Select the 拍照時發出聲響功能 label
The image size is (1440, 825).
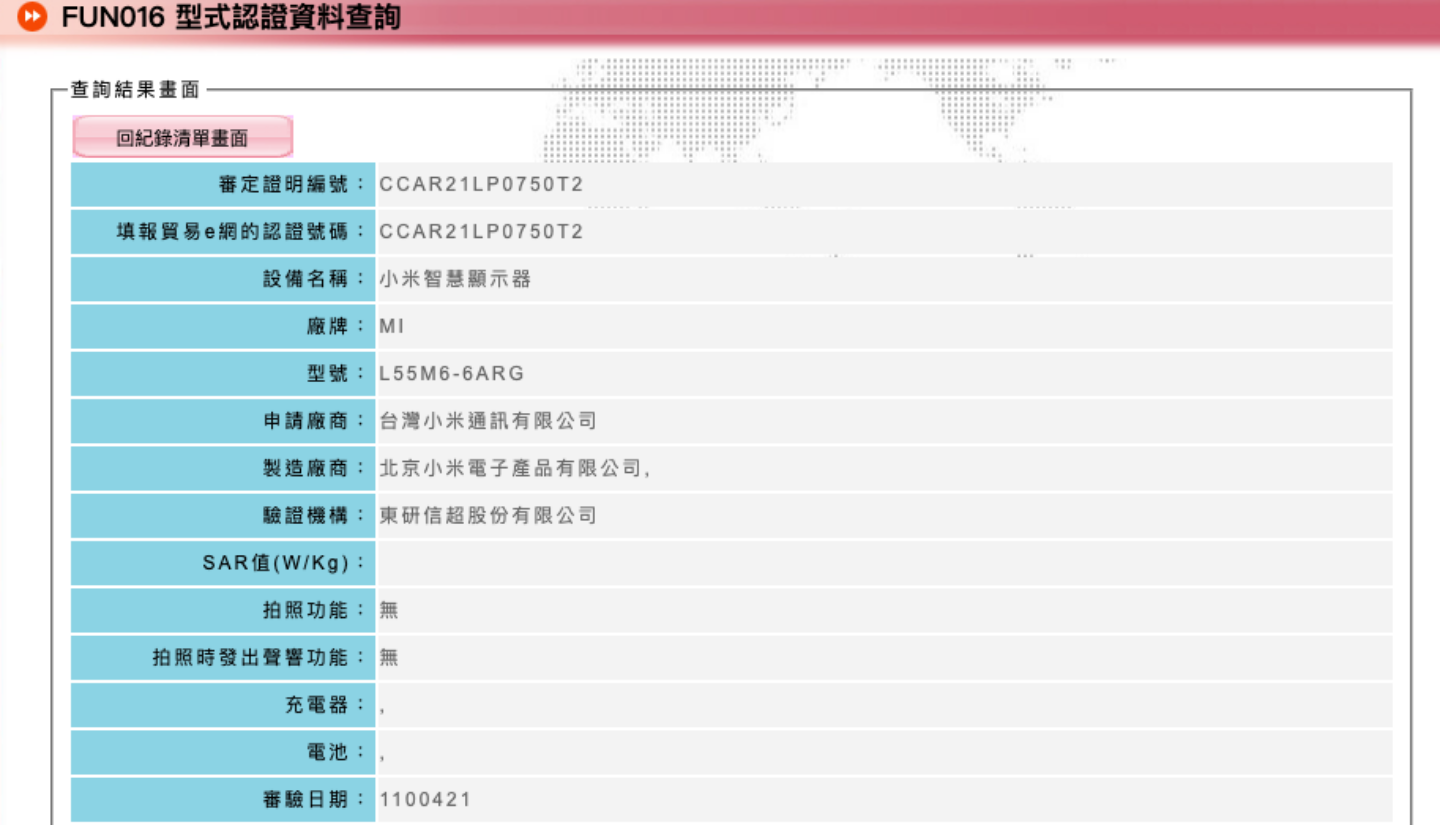point(259,657)
